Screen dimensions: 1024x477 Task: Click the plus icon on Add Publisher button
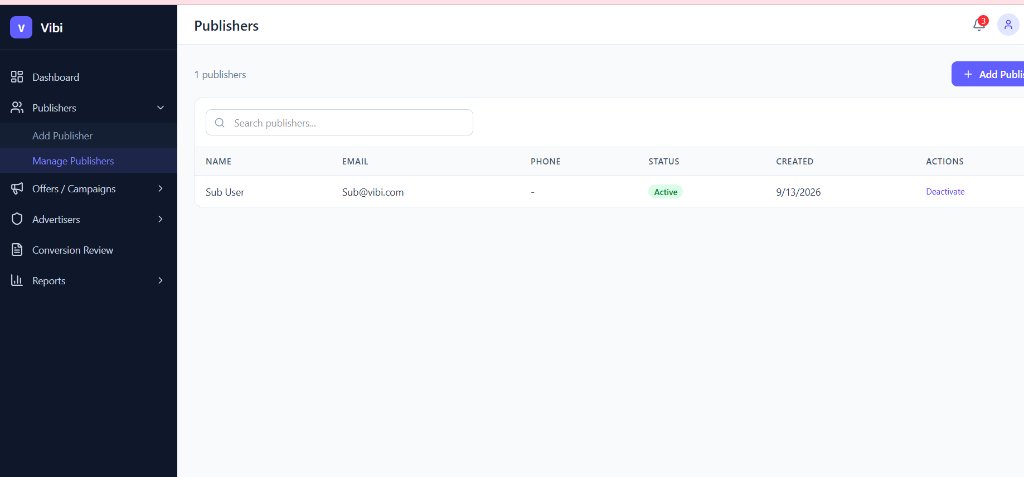pos(968,74)
